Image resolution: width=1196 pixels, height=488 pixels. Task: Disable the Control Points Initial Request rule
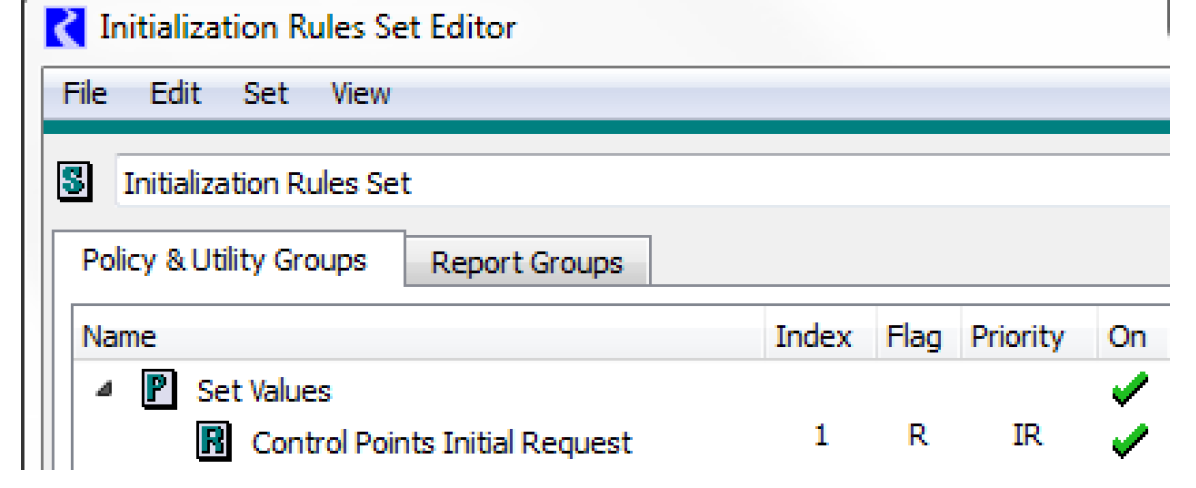click(1129, 441)
